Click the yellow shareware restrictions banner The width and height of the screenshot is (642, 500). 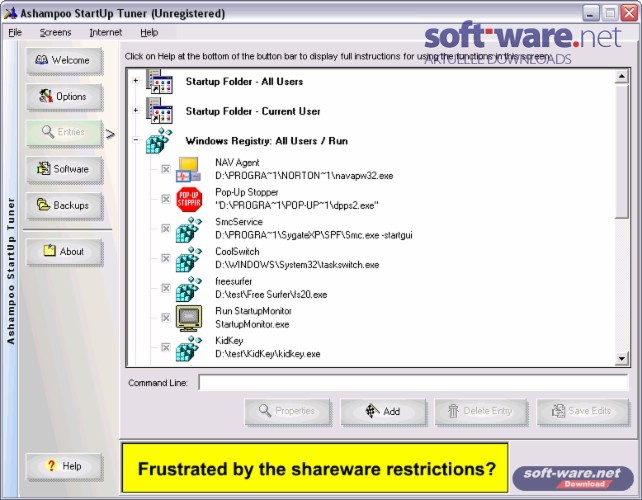315,468
